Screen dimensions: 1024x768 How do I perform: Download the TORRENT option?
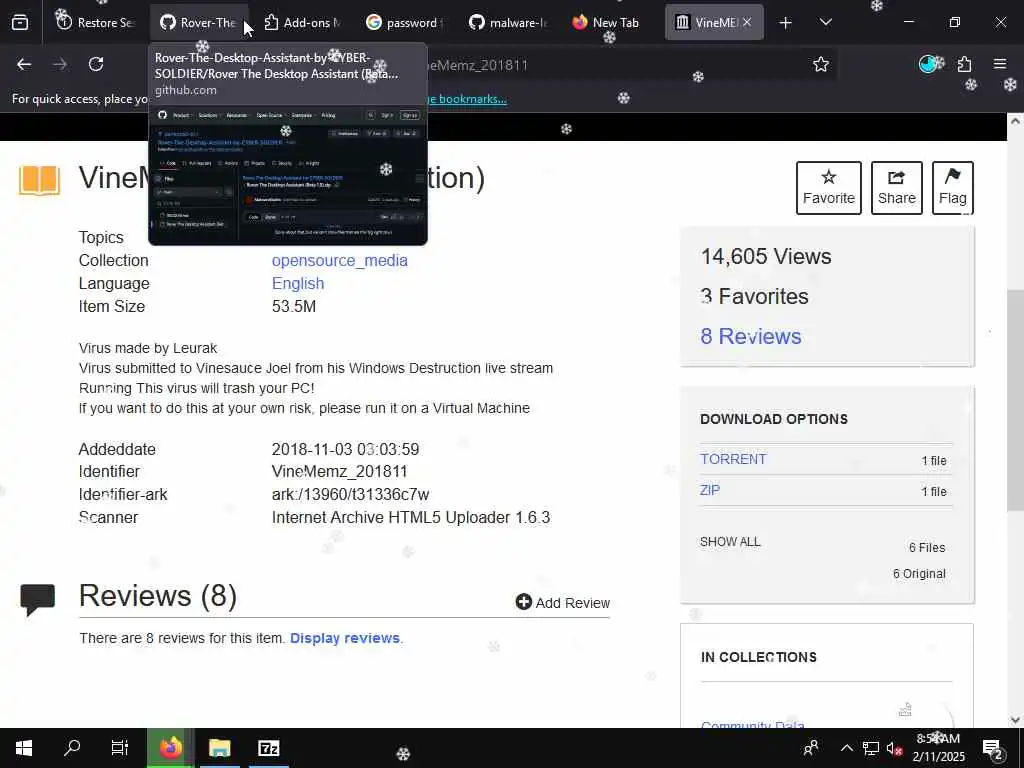733,459
